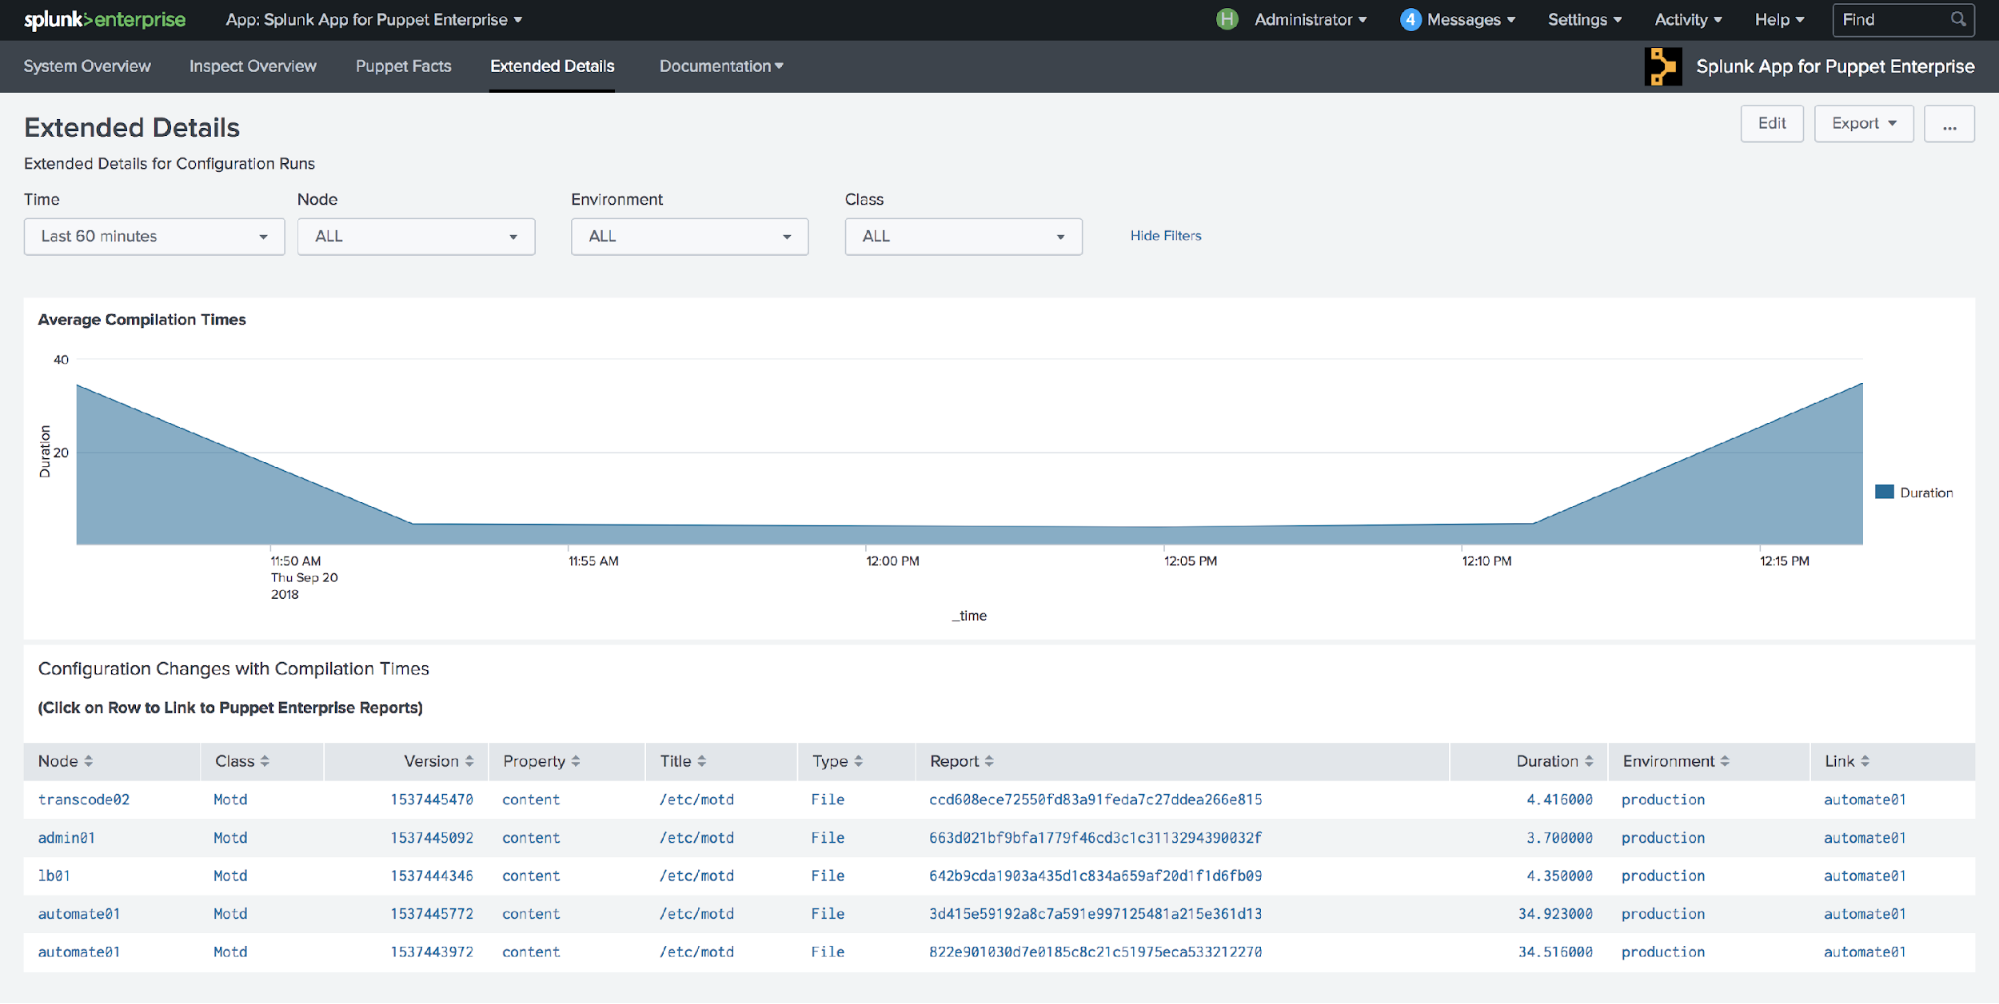Open the Activity menu
Screen dimensions: 1999x1004
pyautogui.click(x=1688, y=19)
